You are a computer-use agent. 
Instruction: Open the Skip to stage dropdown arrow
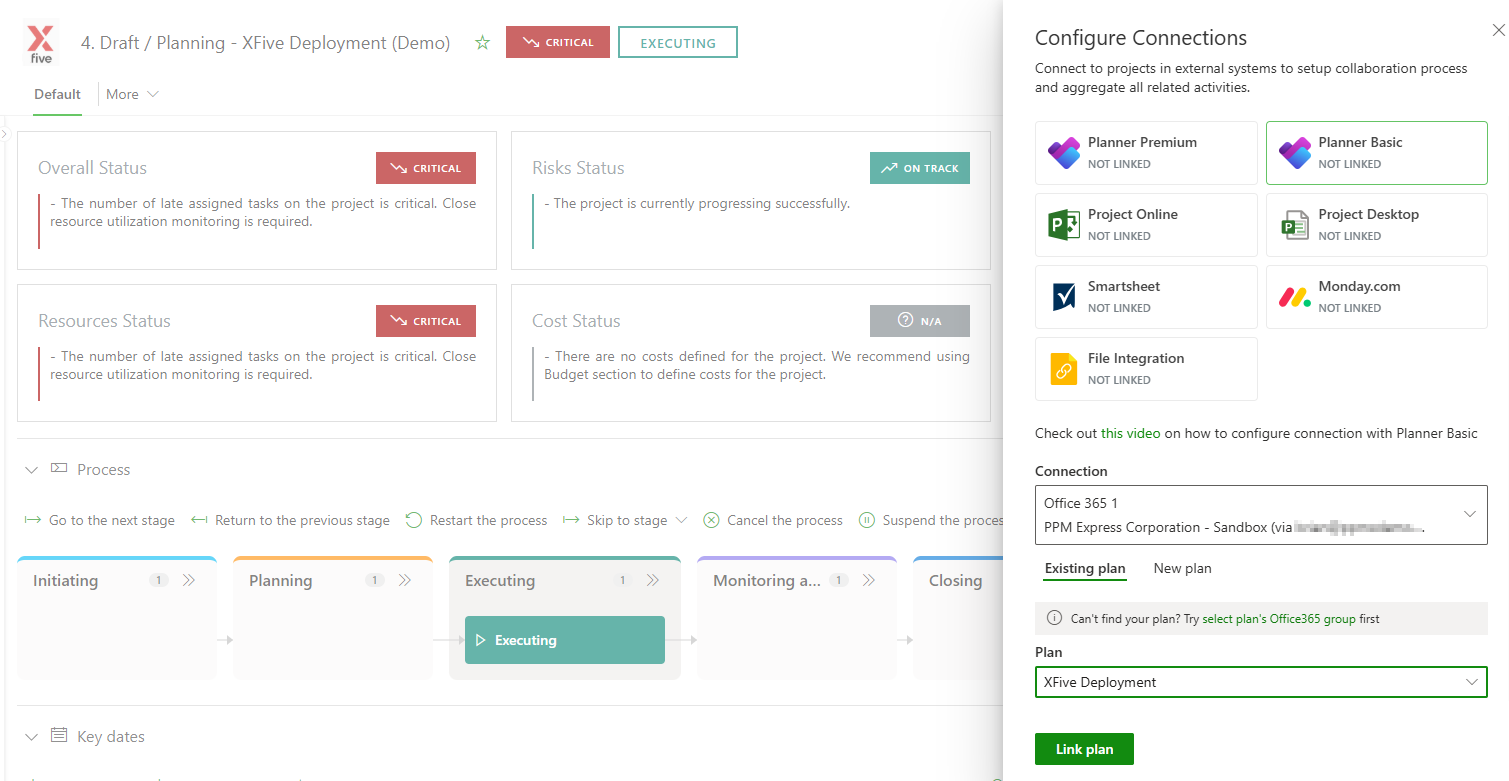tap(681, 520)
